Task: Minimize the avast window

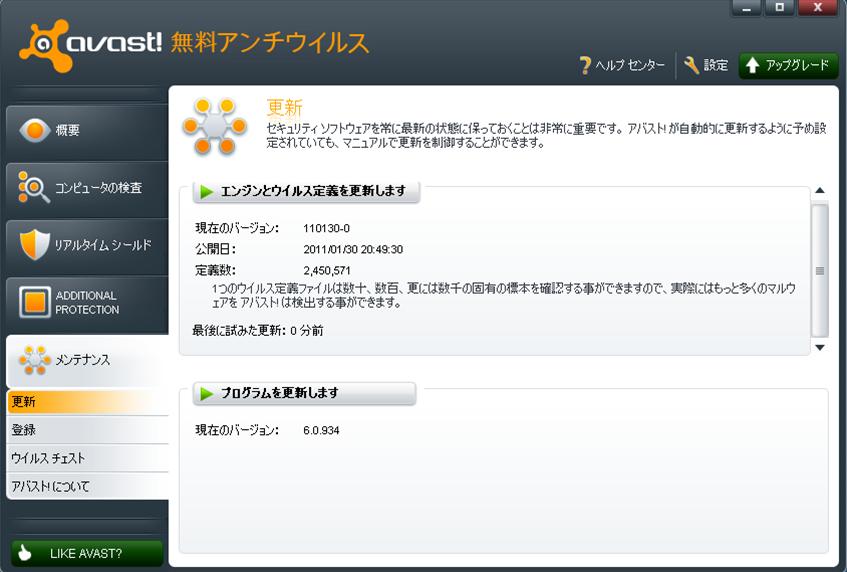Action: [746, 8]
